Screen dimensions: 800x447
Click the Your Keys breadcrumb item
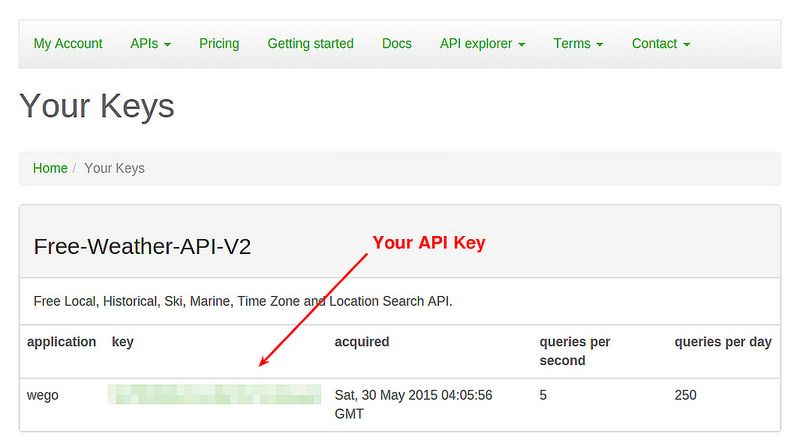tap(114, 168)
